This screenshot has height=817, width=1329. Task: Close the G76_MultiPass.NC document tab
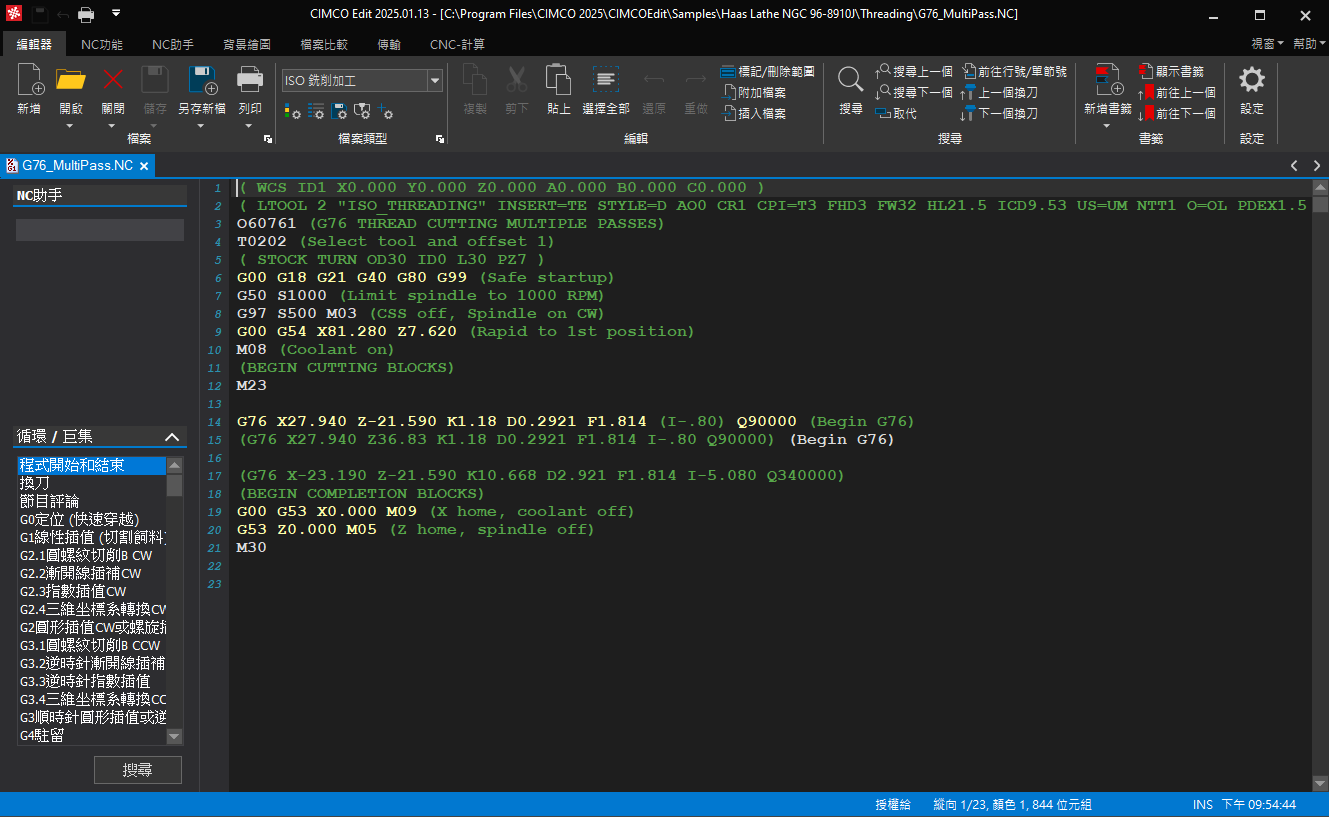click(144, 166)
